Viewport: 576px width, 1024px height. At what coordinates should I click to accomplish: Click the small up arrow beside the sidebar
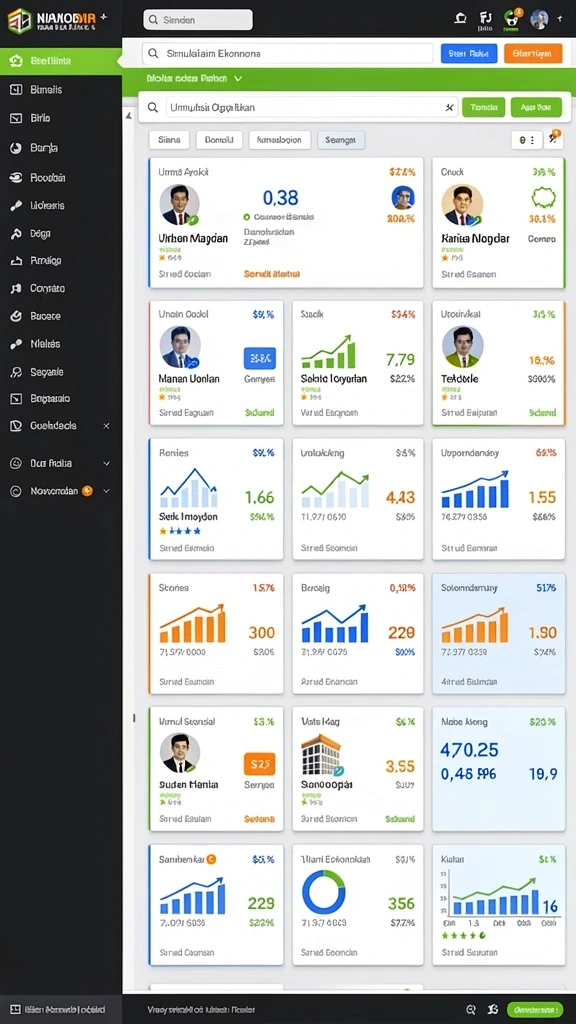coord(129,116)
